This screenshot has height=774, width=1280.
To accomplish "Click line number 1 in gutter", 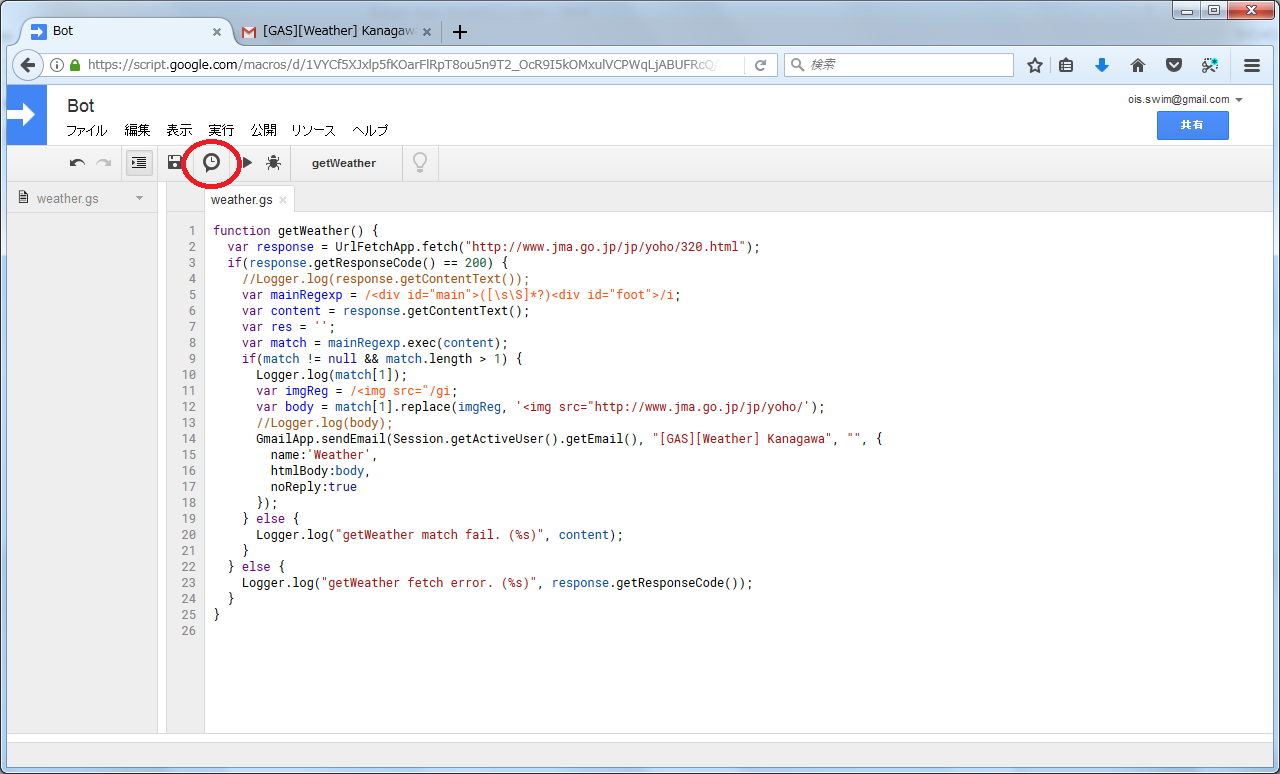I will coord(192,231).
